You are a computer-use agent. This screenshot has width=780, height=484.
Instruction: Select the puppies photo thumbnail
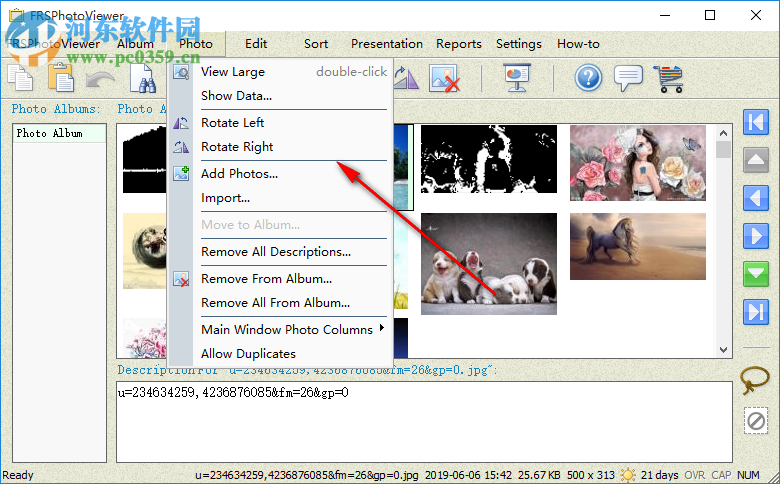pyautogui.click(x=488, y=264)
